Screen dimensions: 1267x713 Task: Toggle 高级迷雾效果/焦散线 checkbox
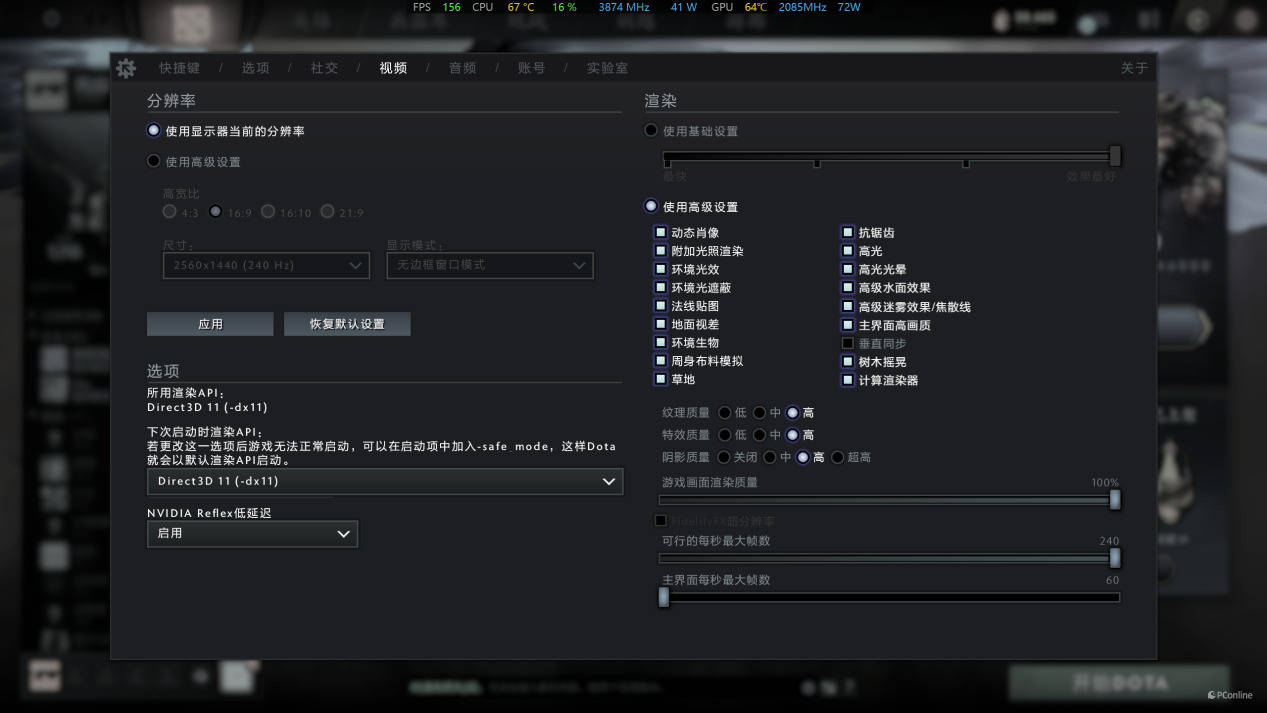(847, 306)
